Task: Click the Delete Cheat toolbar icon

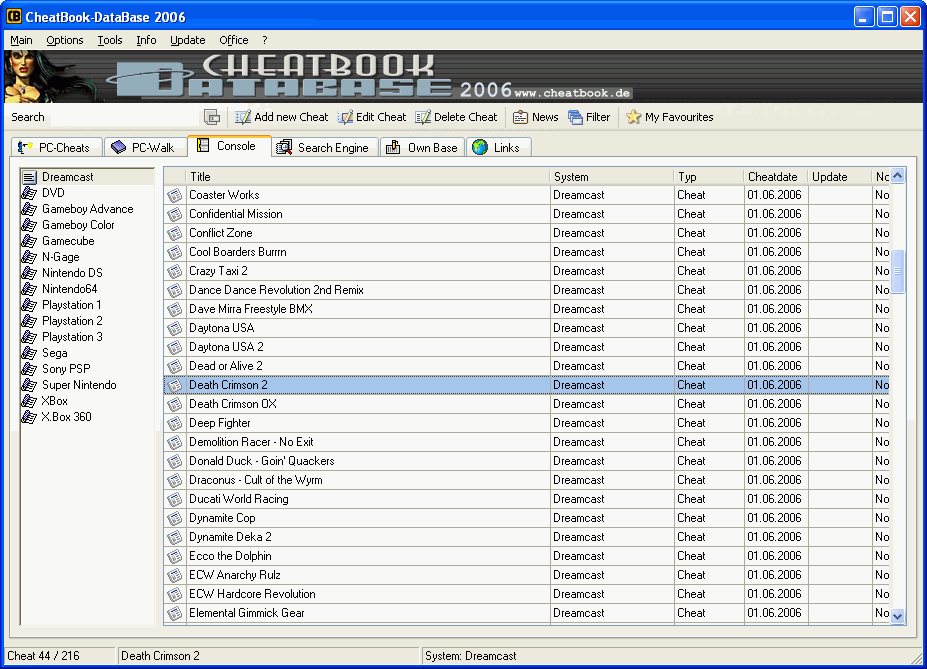Action: pos(423,117)
